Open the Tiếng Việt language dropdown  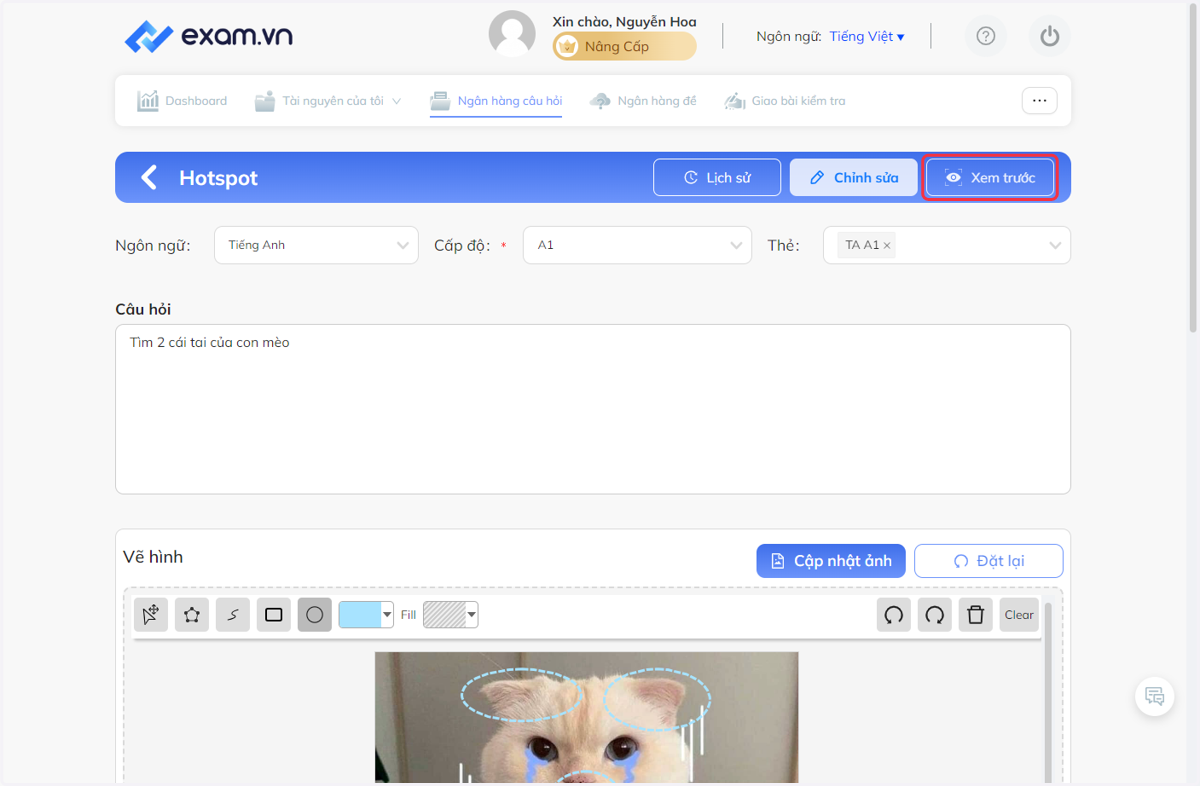click(x=867, y=37)
